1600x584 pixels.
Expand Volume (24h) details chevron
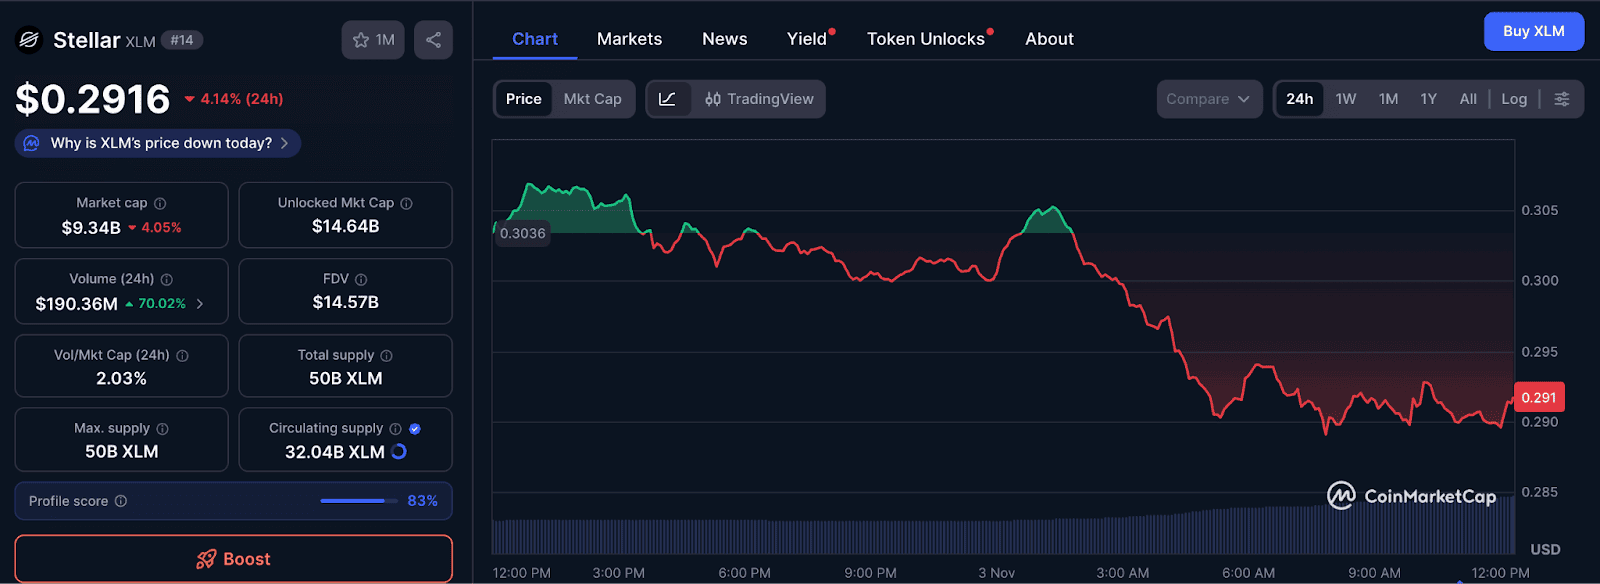pyautogui.click(x=200, y=304)
